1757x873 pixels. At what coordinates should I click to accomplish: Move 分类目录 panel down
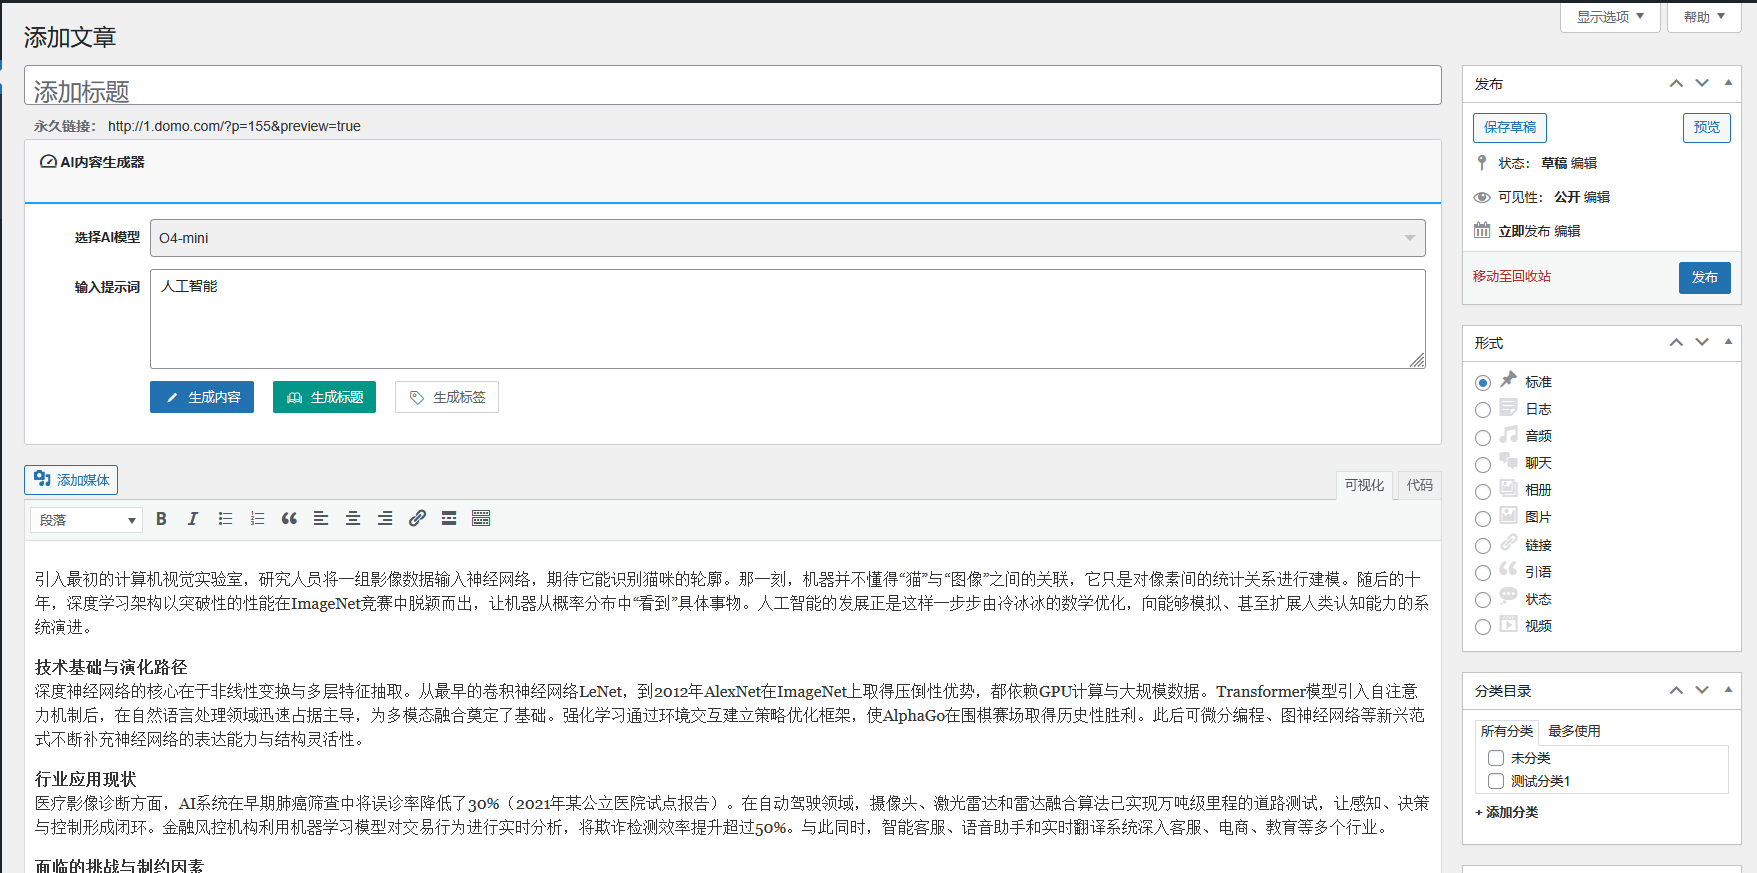tap(1702, 690)
